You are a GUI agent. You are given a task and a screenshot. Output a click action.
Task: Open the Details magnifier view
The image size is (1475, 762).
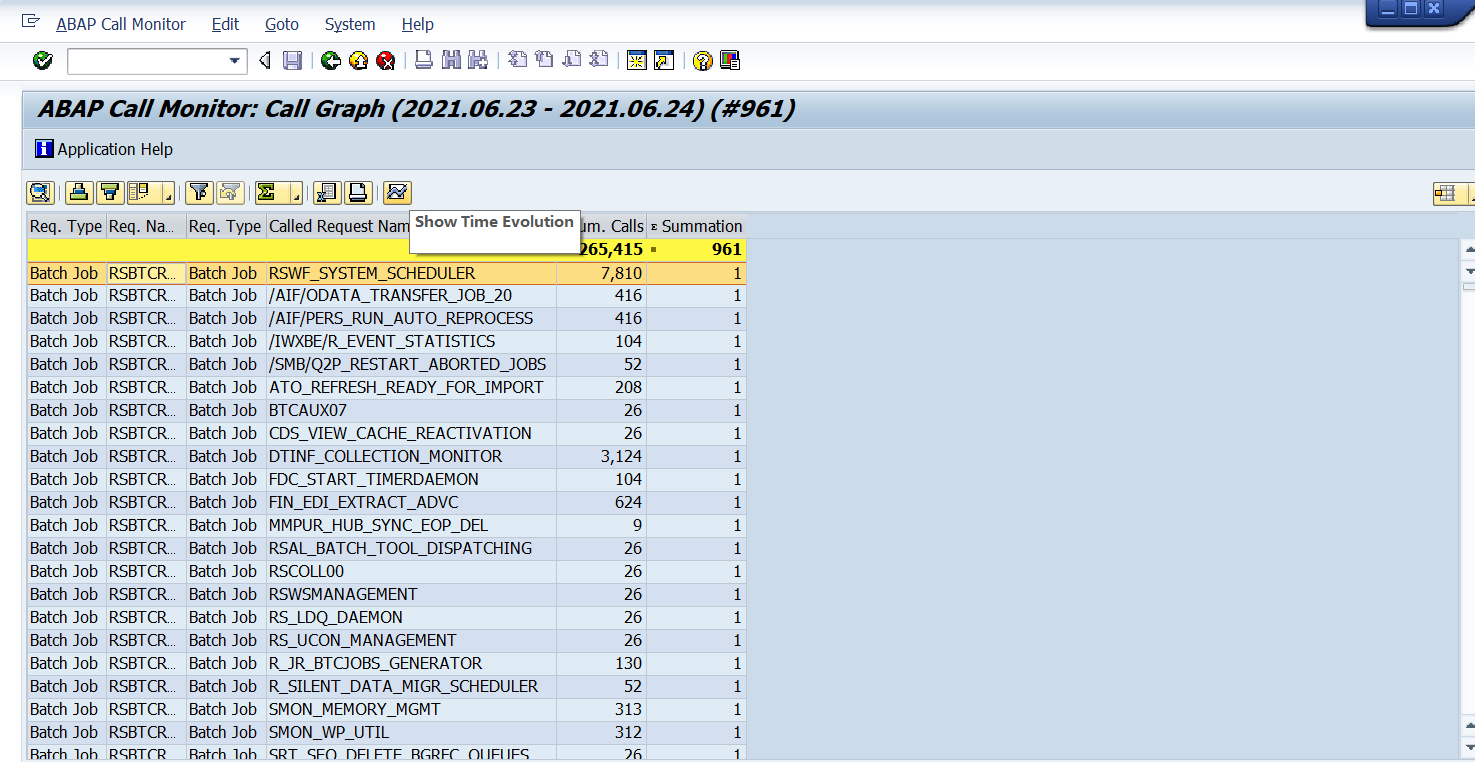click(x=39, y=192)
